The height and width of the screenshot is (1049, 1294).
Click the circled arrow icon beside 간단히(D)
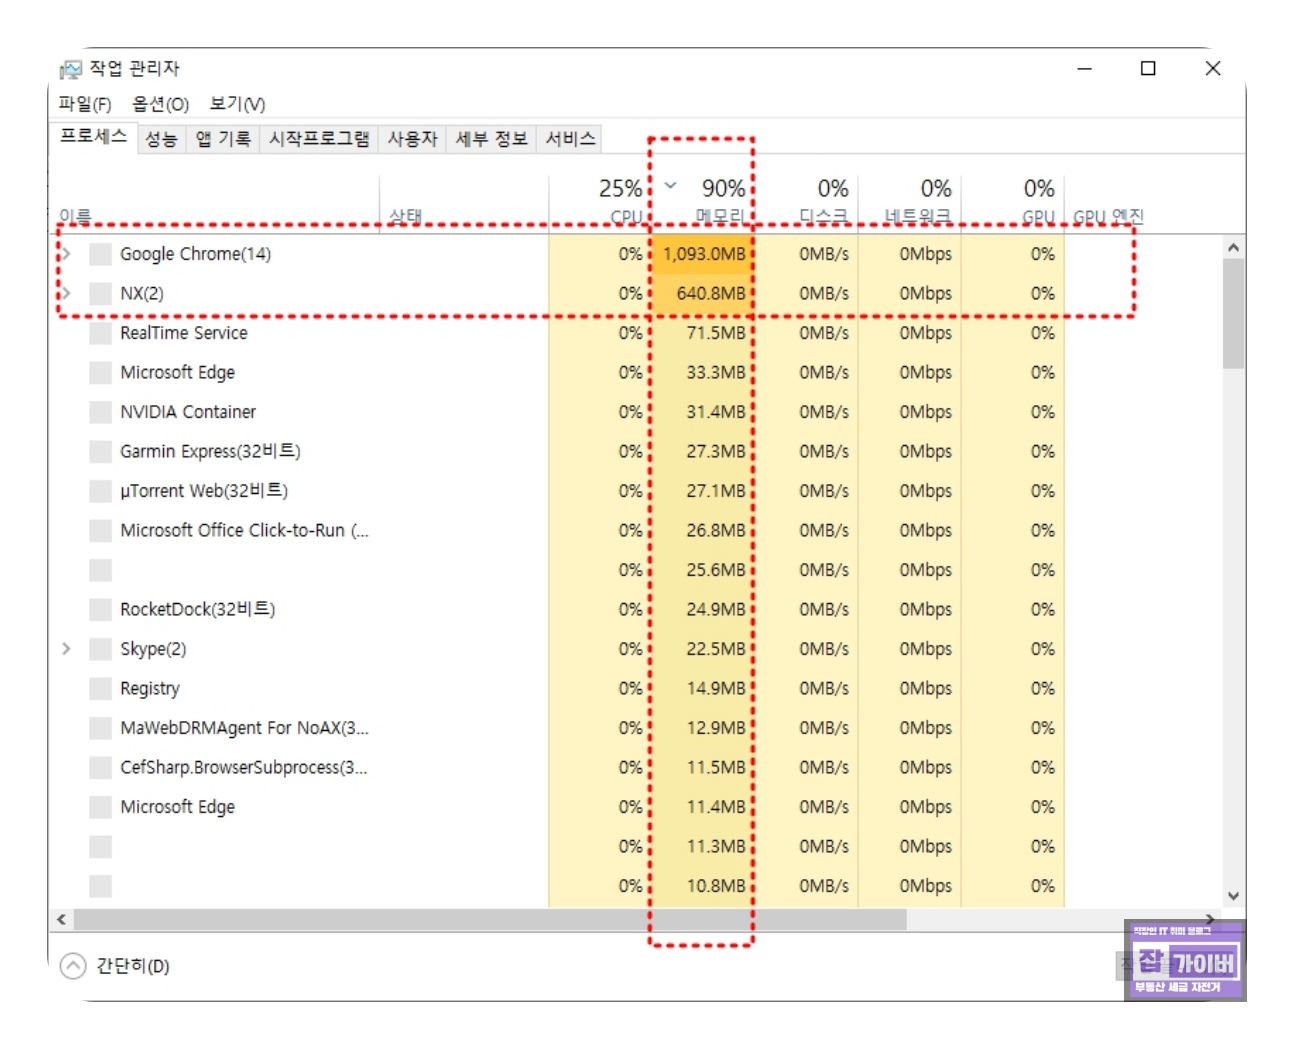pos(73,966)
